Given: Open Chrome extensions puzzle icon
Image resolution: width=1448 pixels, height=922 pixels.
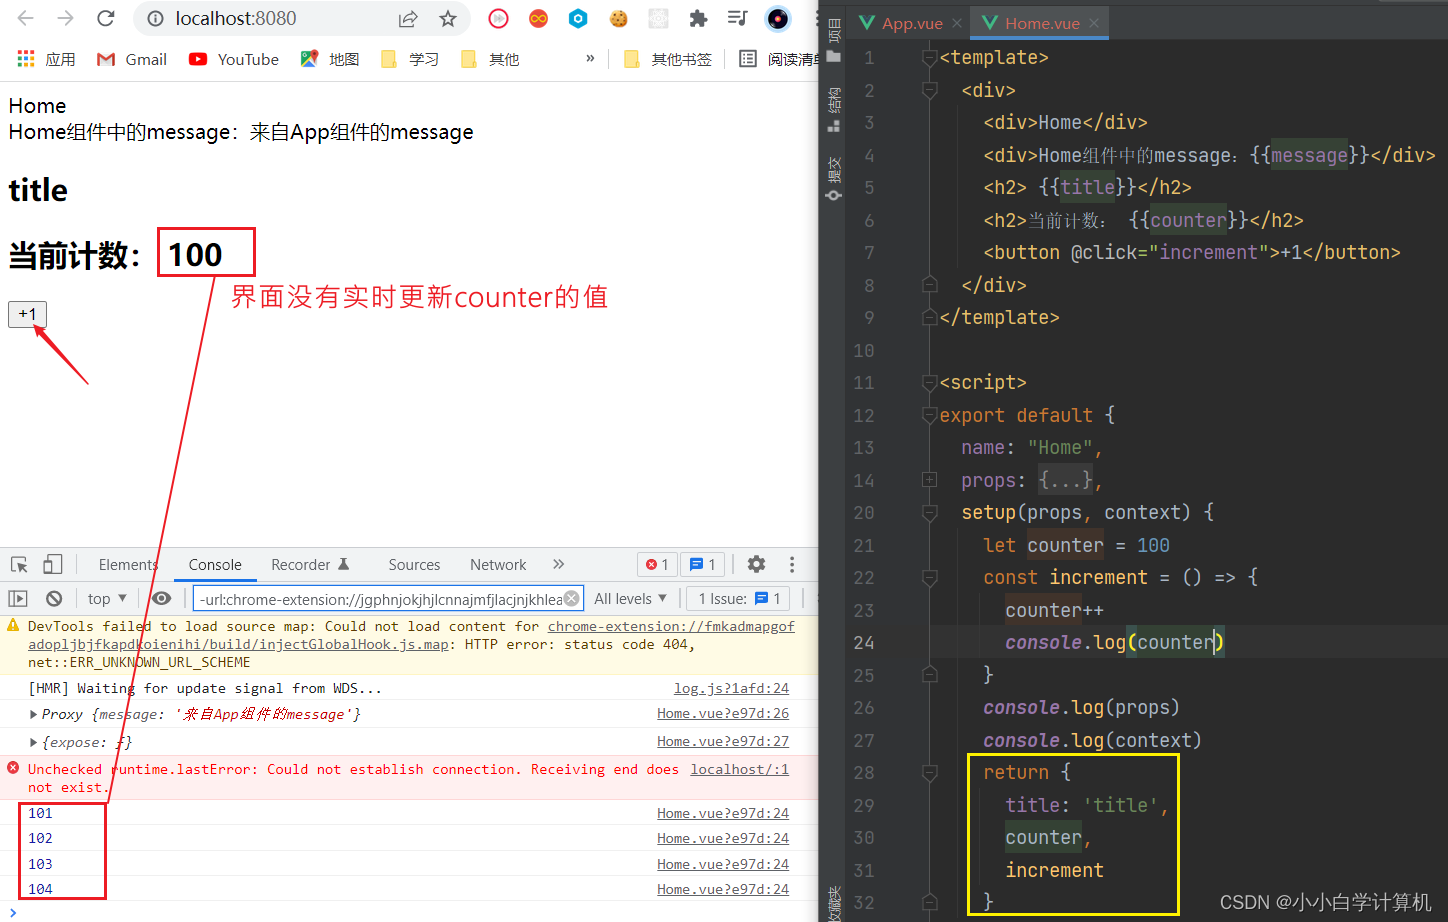Looking at the screenshot, I should pos(698,18).
